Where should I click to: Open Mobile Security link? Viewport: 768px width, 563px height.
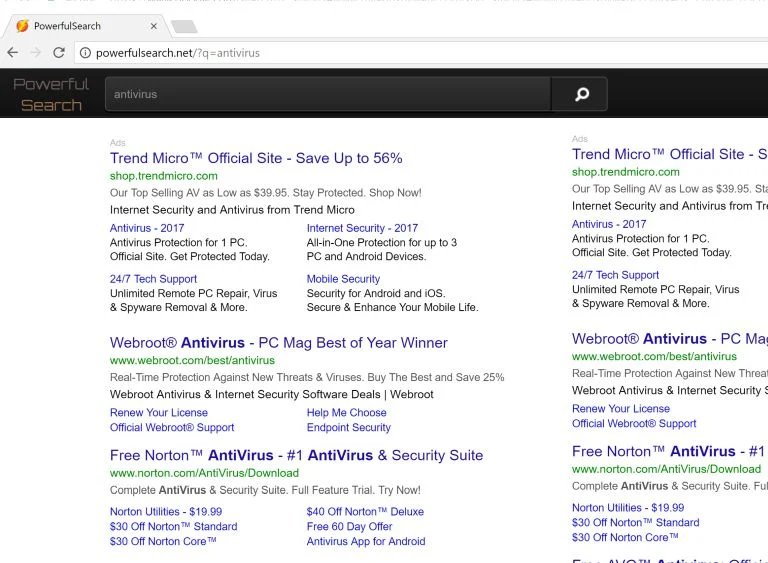pyautogui.click(x=343, y=279)
